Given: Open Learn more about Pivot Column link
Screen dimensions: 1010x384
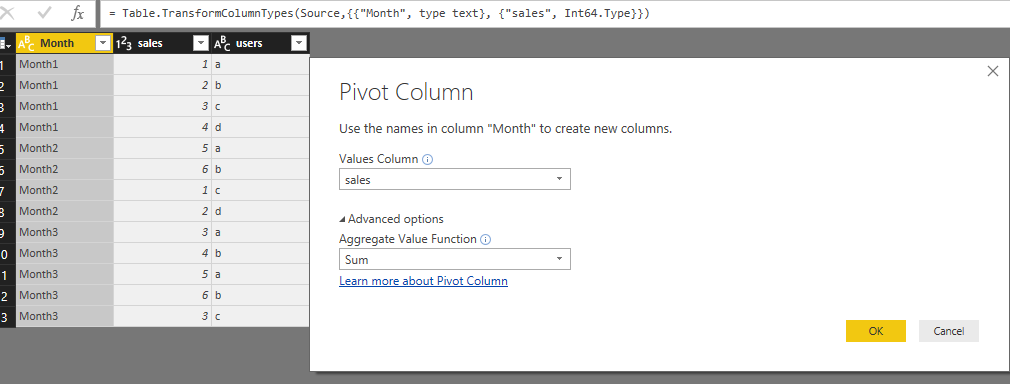Looking at the screenshot, I should tap(423, 281).
